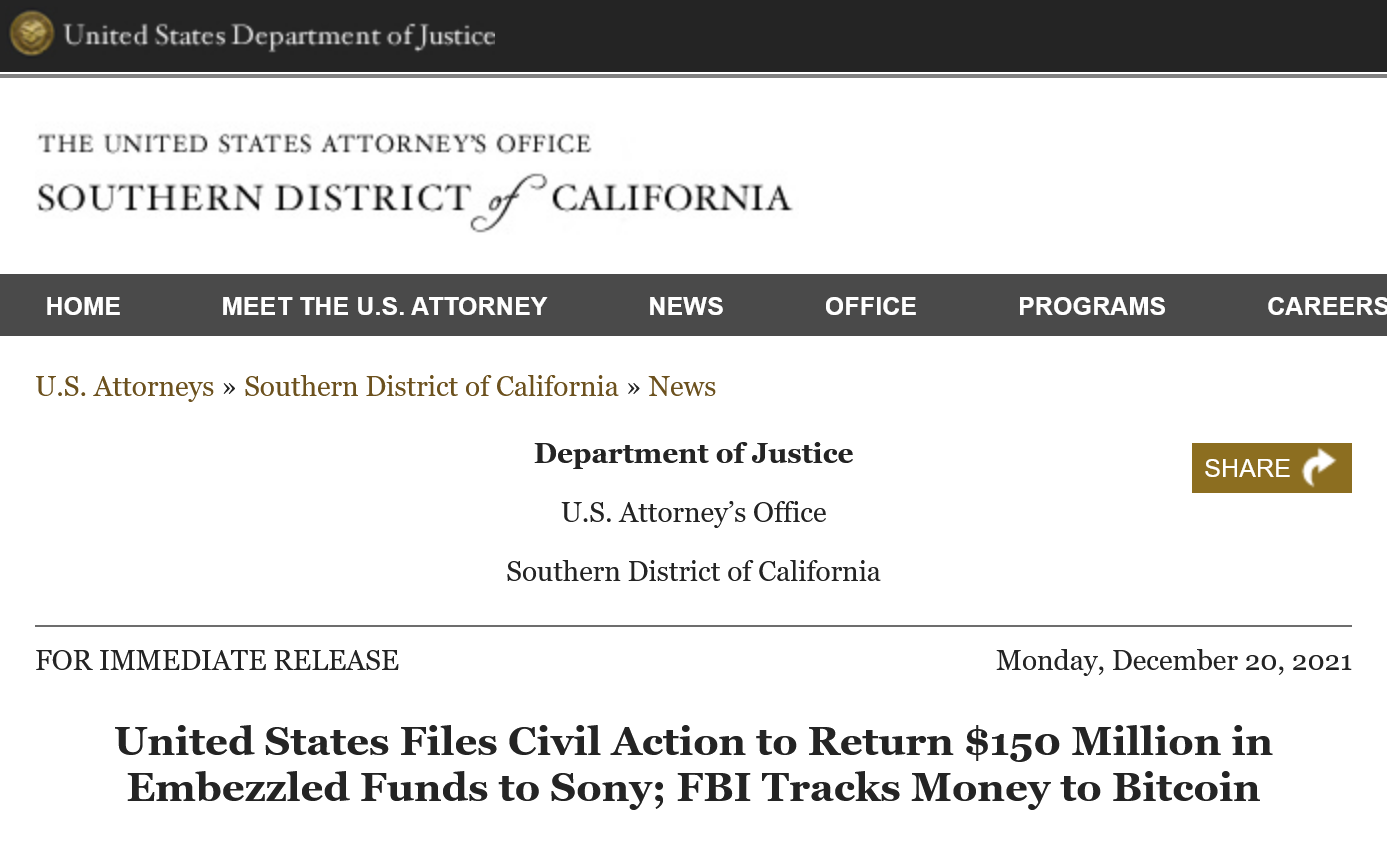Open the CAREERS navigation item

pos(1326,306)
